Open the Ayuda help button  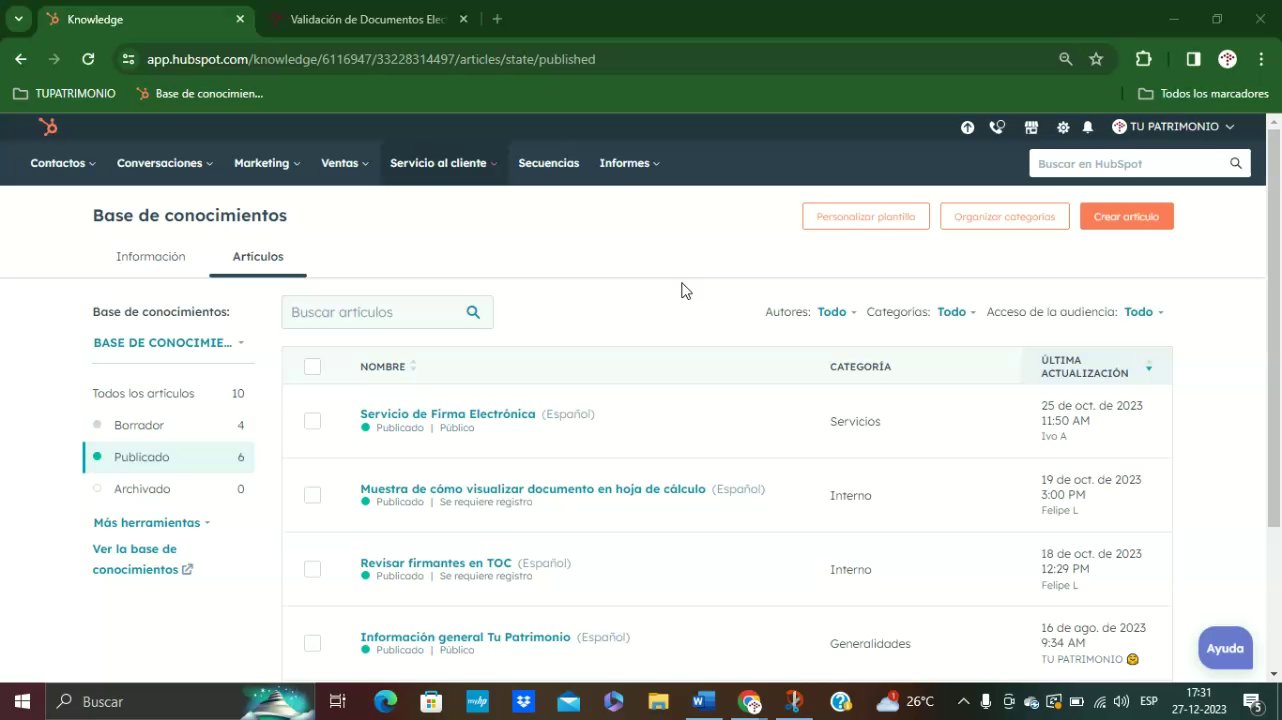[1225, 648]
